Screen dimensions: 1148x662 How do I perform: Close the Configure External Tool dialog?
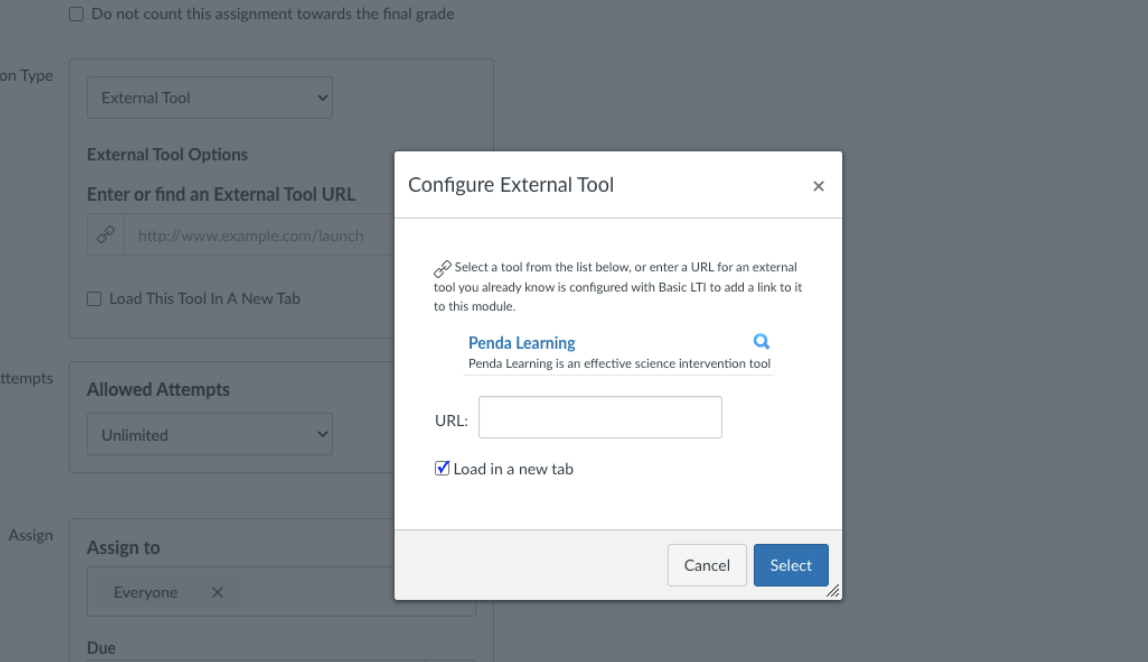pyautogui.click(x=819, y=186)
